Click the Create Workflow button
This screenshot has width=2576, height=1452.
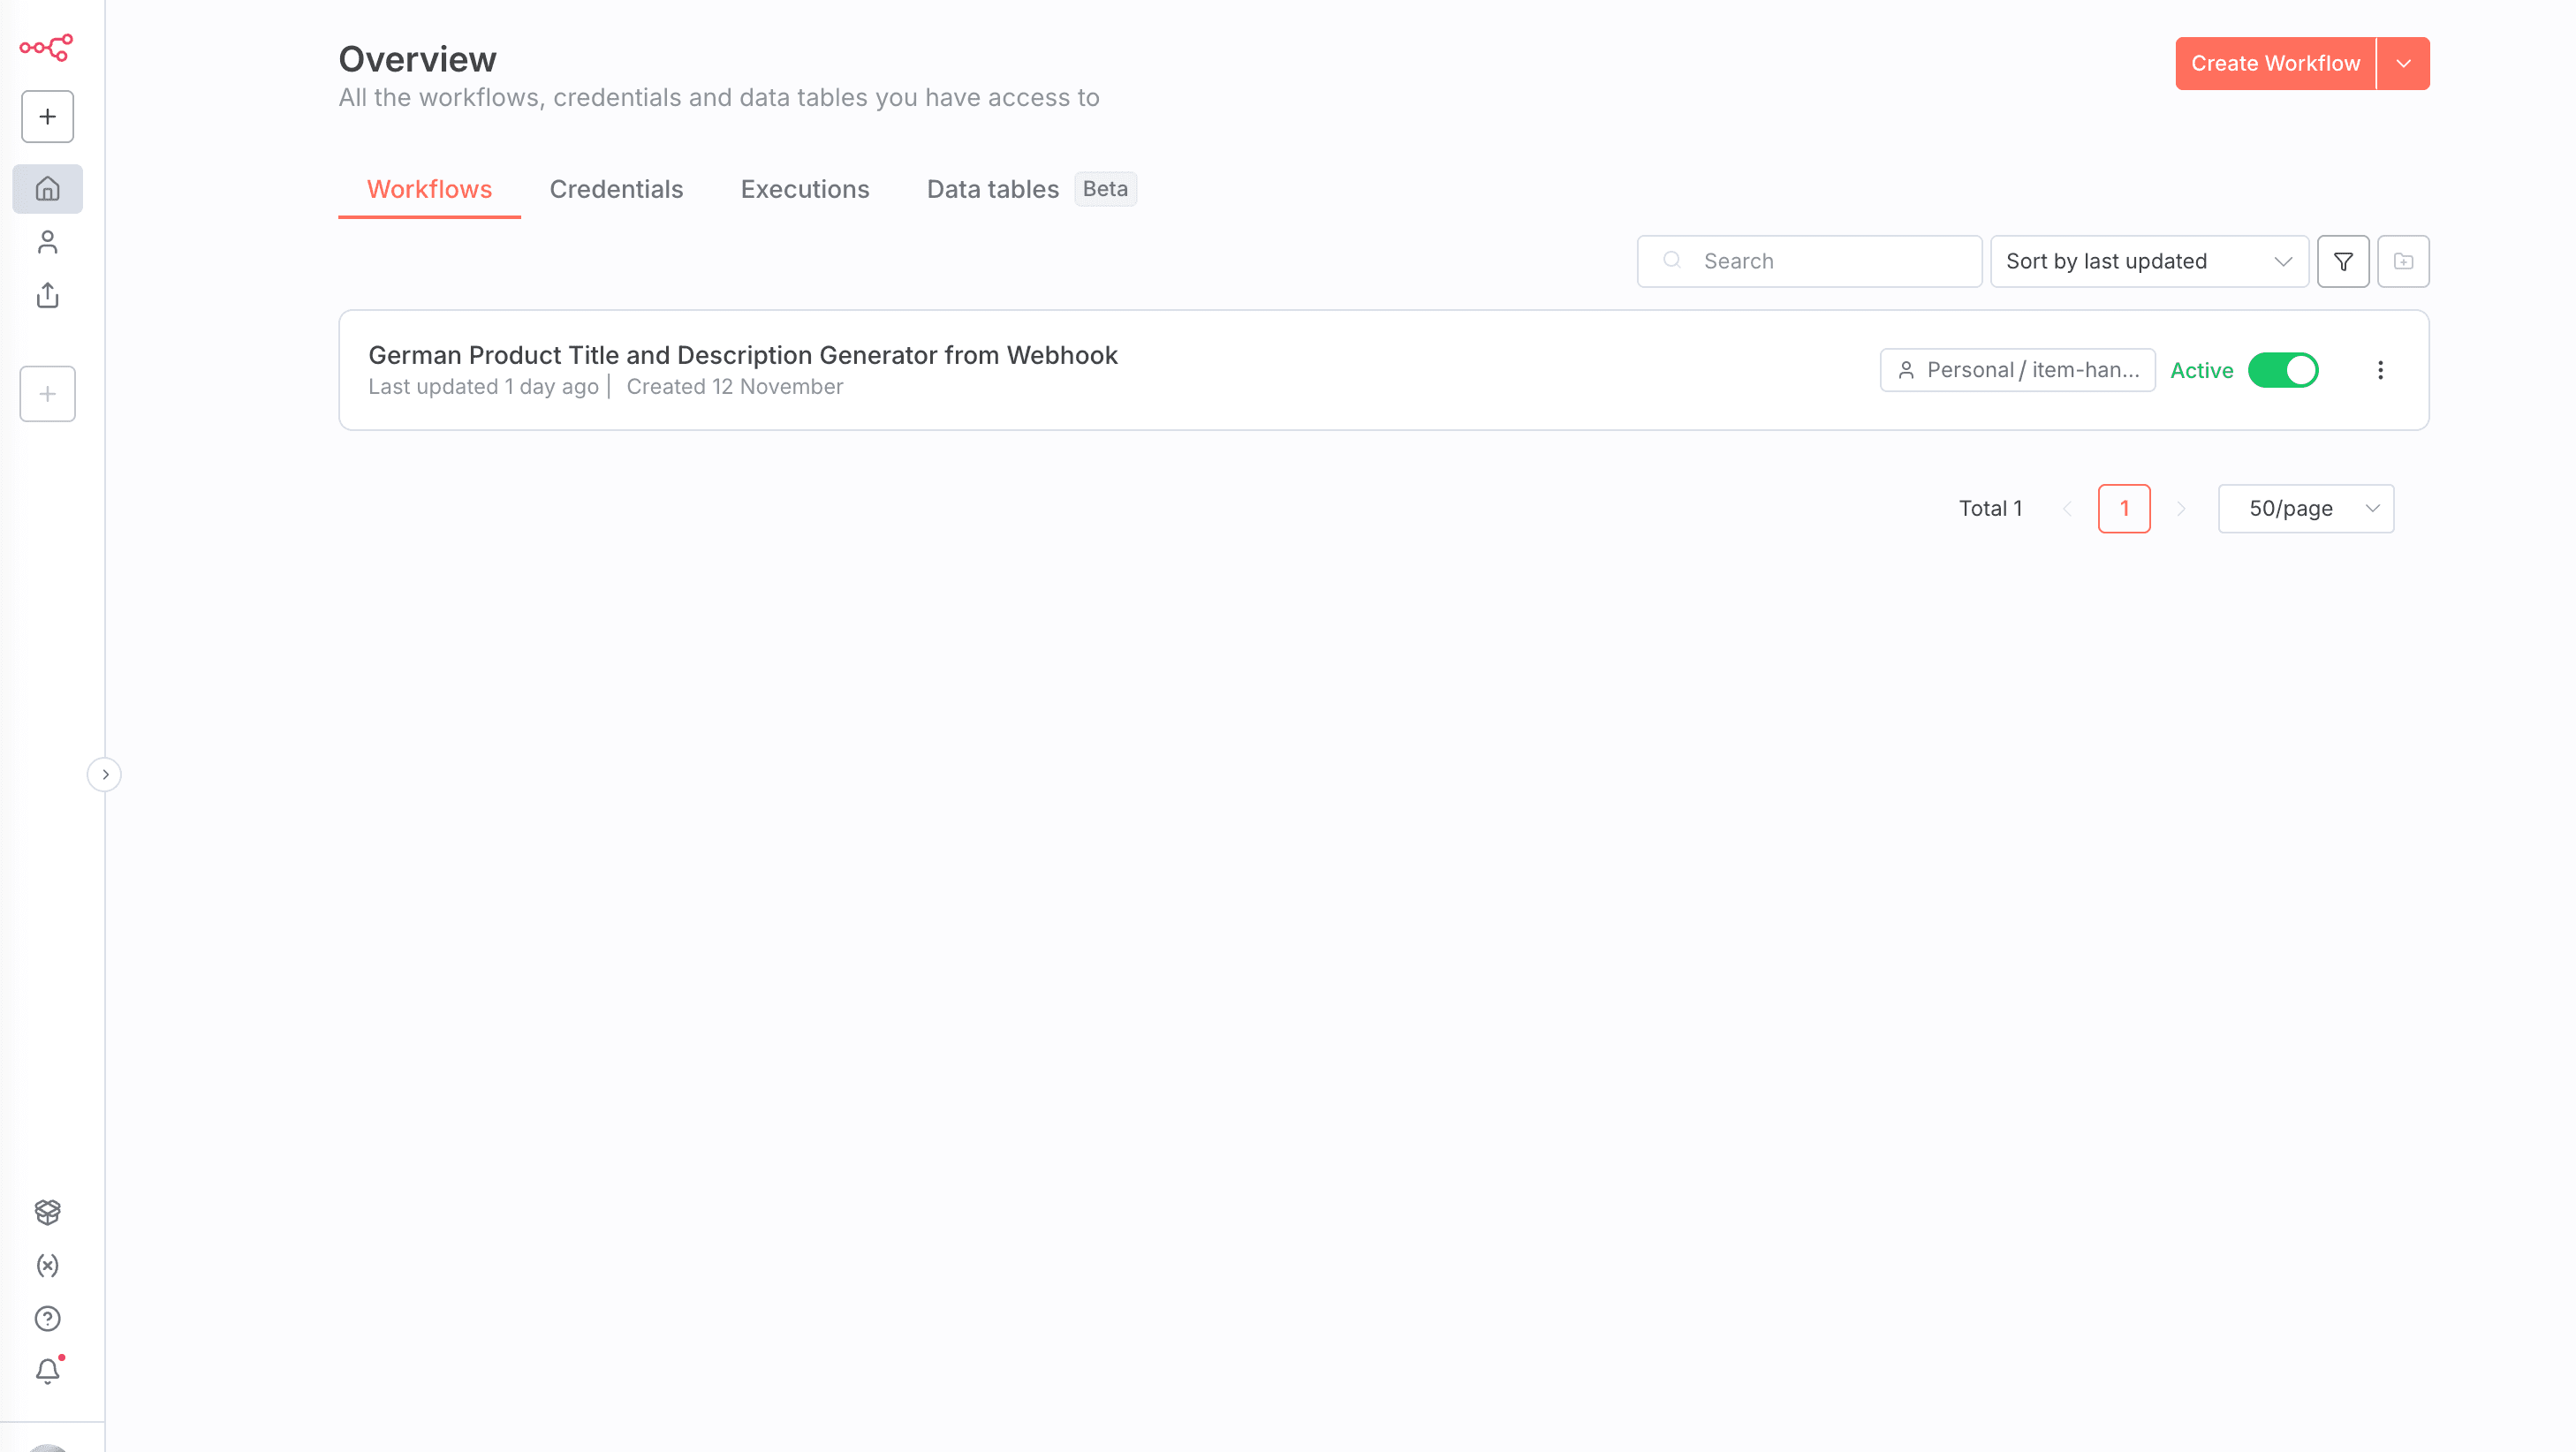[2274, 63]
